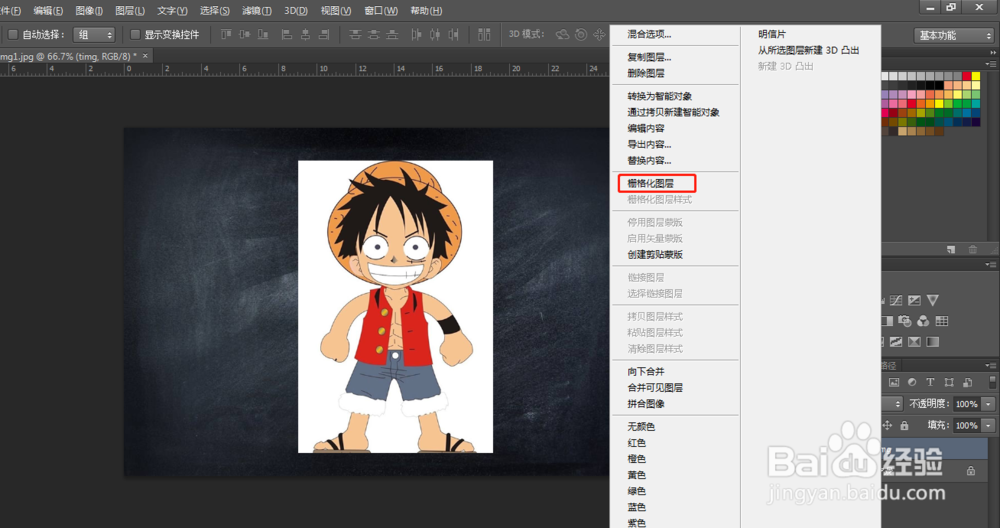The height and width of the screenshot is (528, 1000).
Task: Add Photo Filter adjustment
Action: pyautogui.click(x=905, y=321)
